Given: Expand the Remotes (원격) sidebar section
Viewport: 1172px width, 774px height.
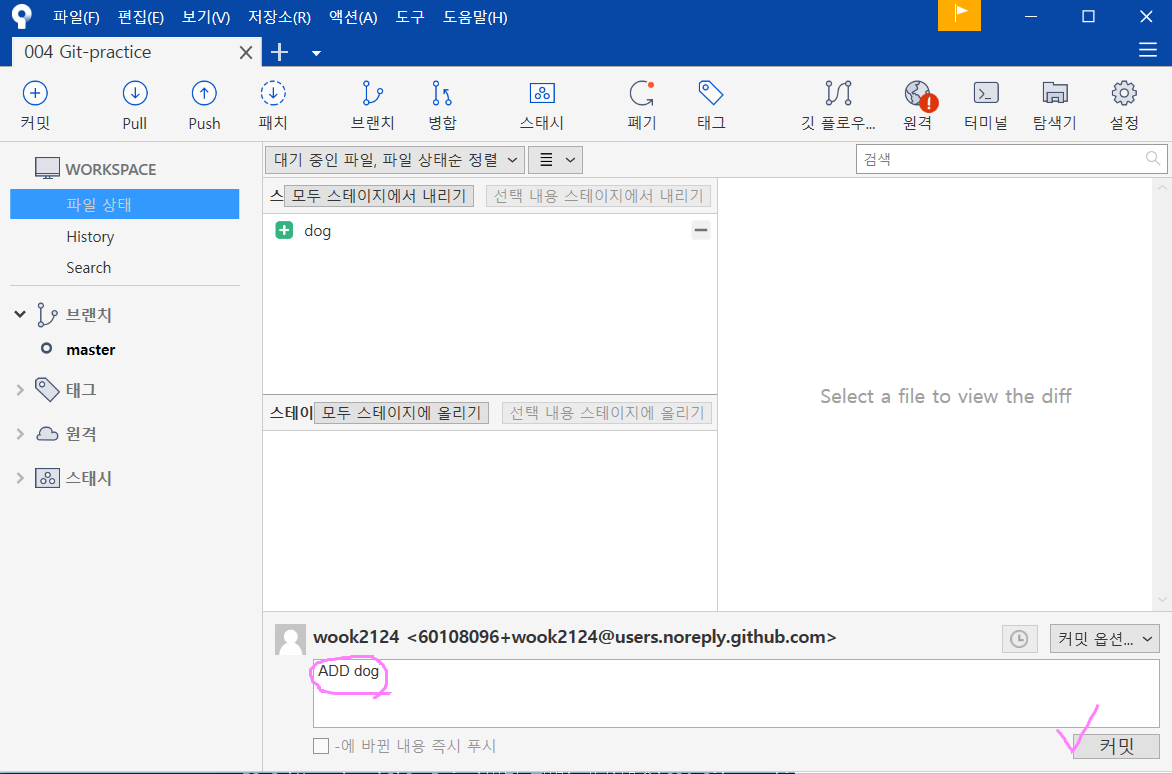Looking at the screenshot, I should (20, 433).
